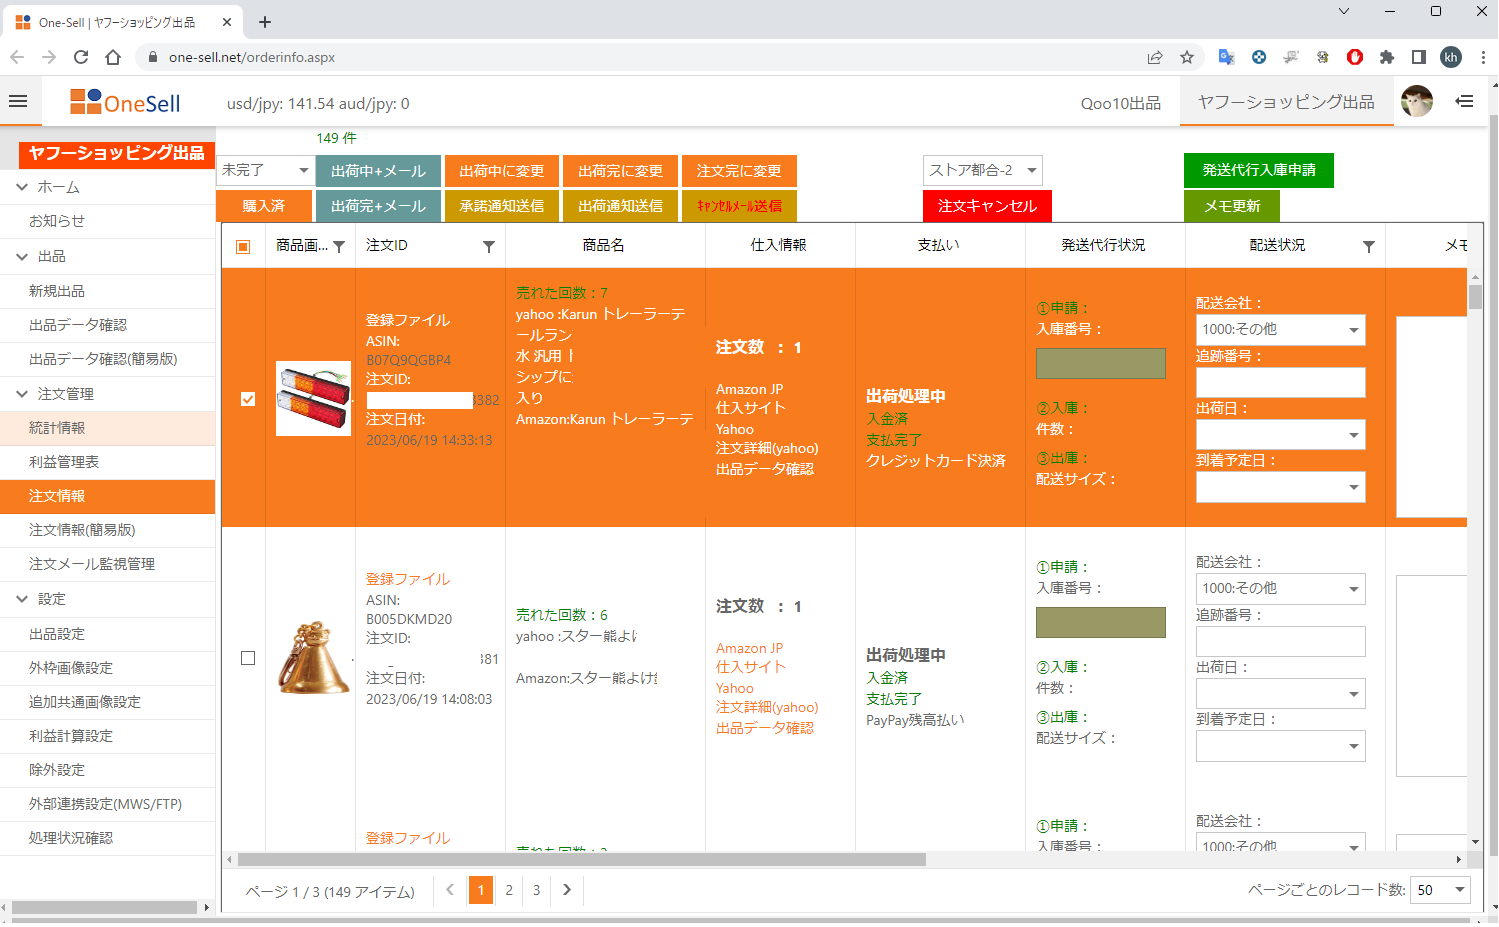This screenshot has width=1499, height=927.
Task: Select all rows with the header checkbox
Action: tap(241, 244)
